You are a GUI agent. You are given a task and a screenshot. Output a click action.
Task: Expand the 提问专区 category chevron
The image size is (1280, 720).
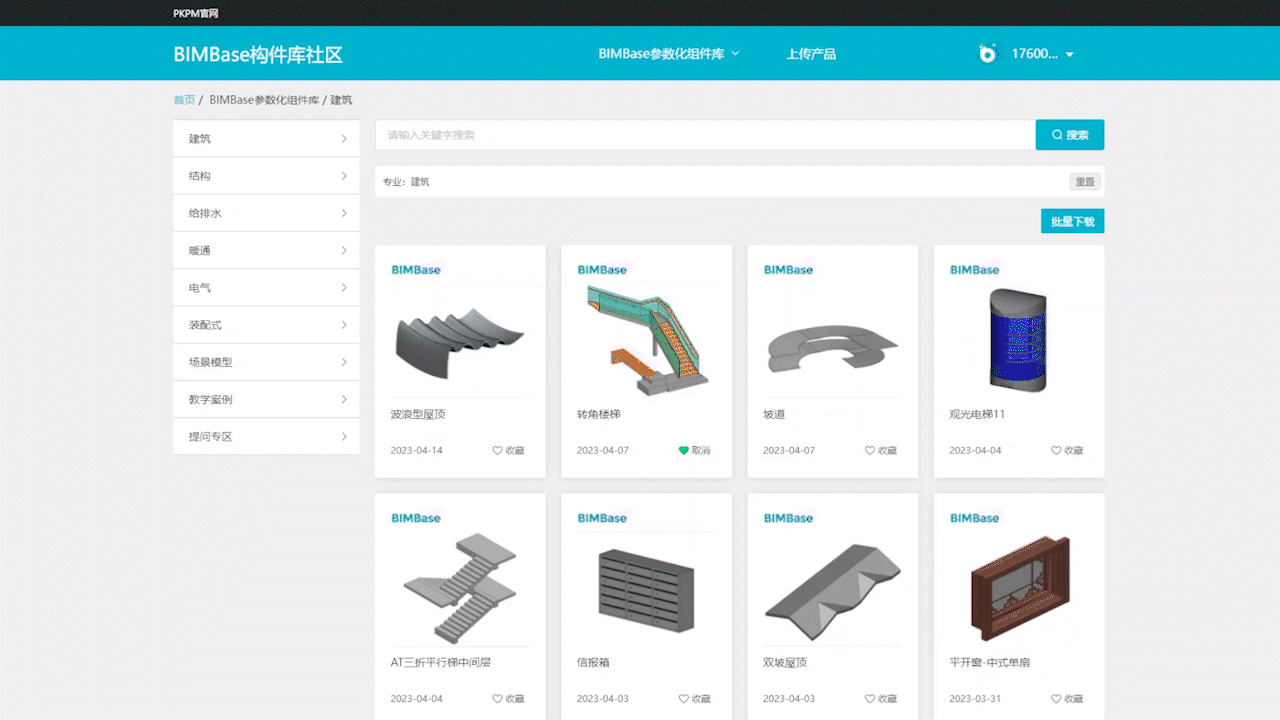click(344, 437)
